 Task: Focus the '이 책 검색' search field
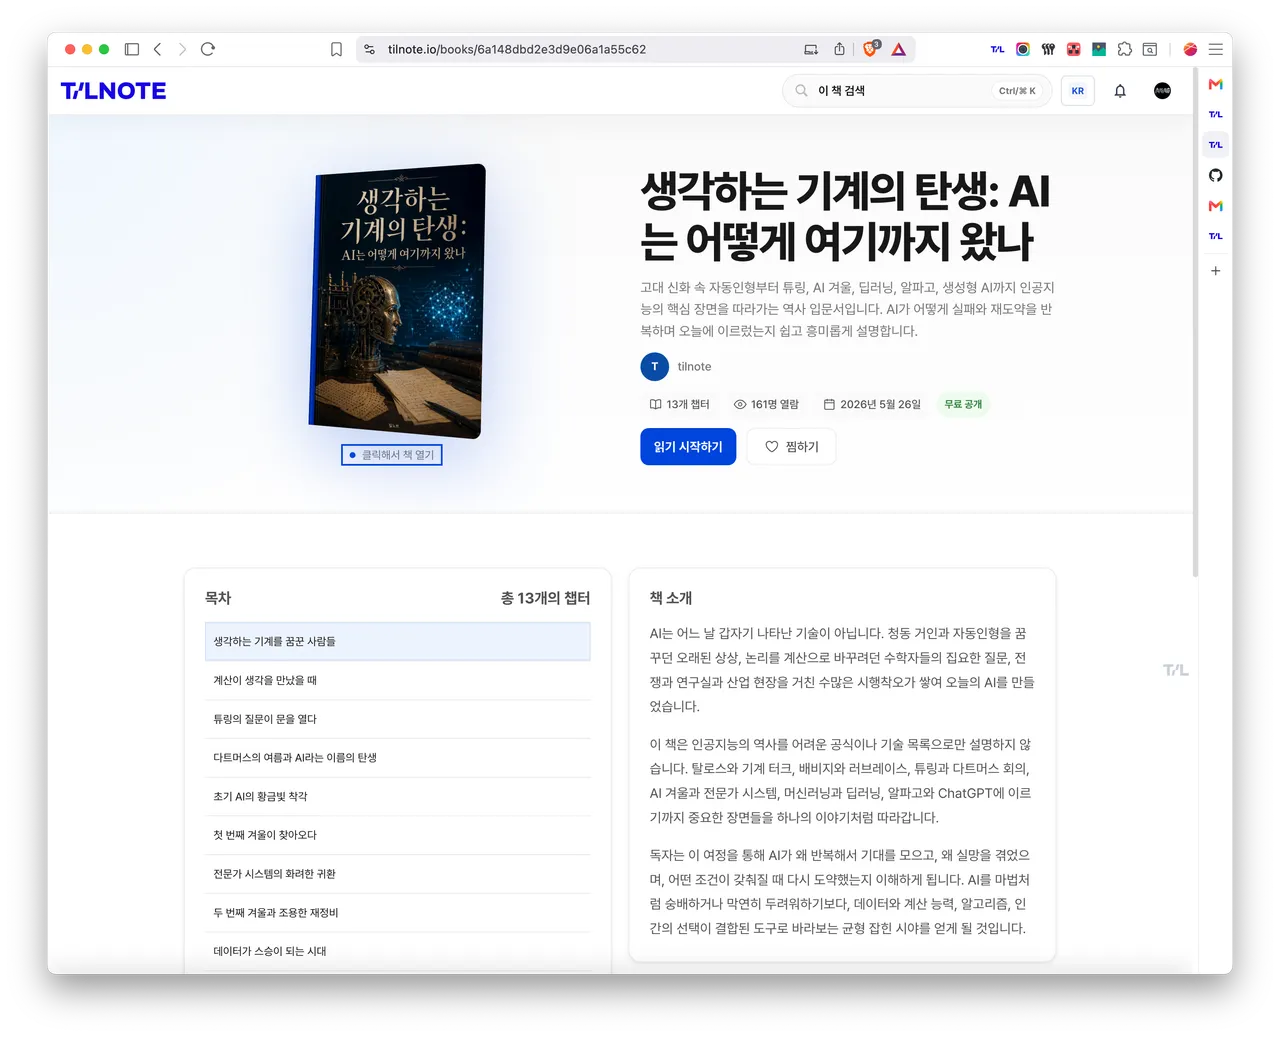pyautogui.click(x=917, y=91)
